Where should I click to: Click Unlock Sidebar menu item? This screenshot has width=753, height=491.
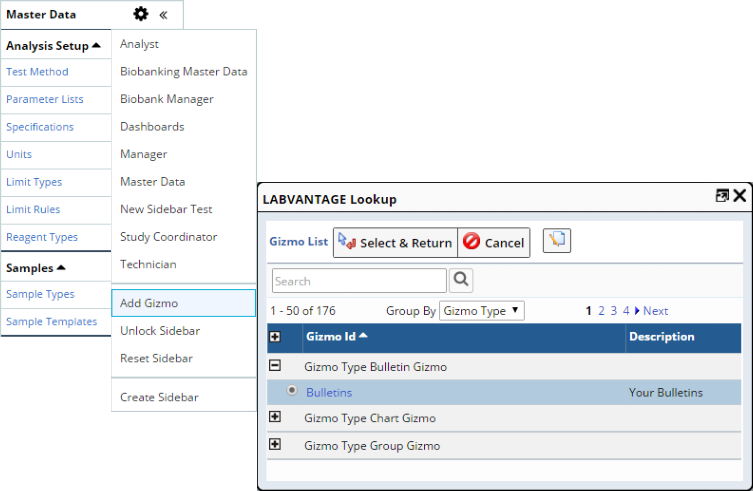[x=160, y=331]
